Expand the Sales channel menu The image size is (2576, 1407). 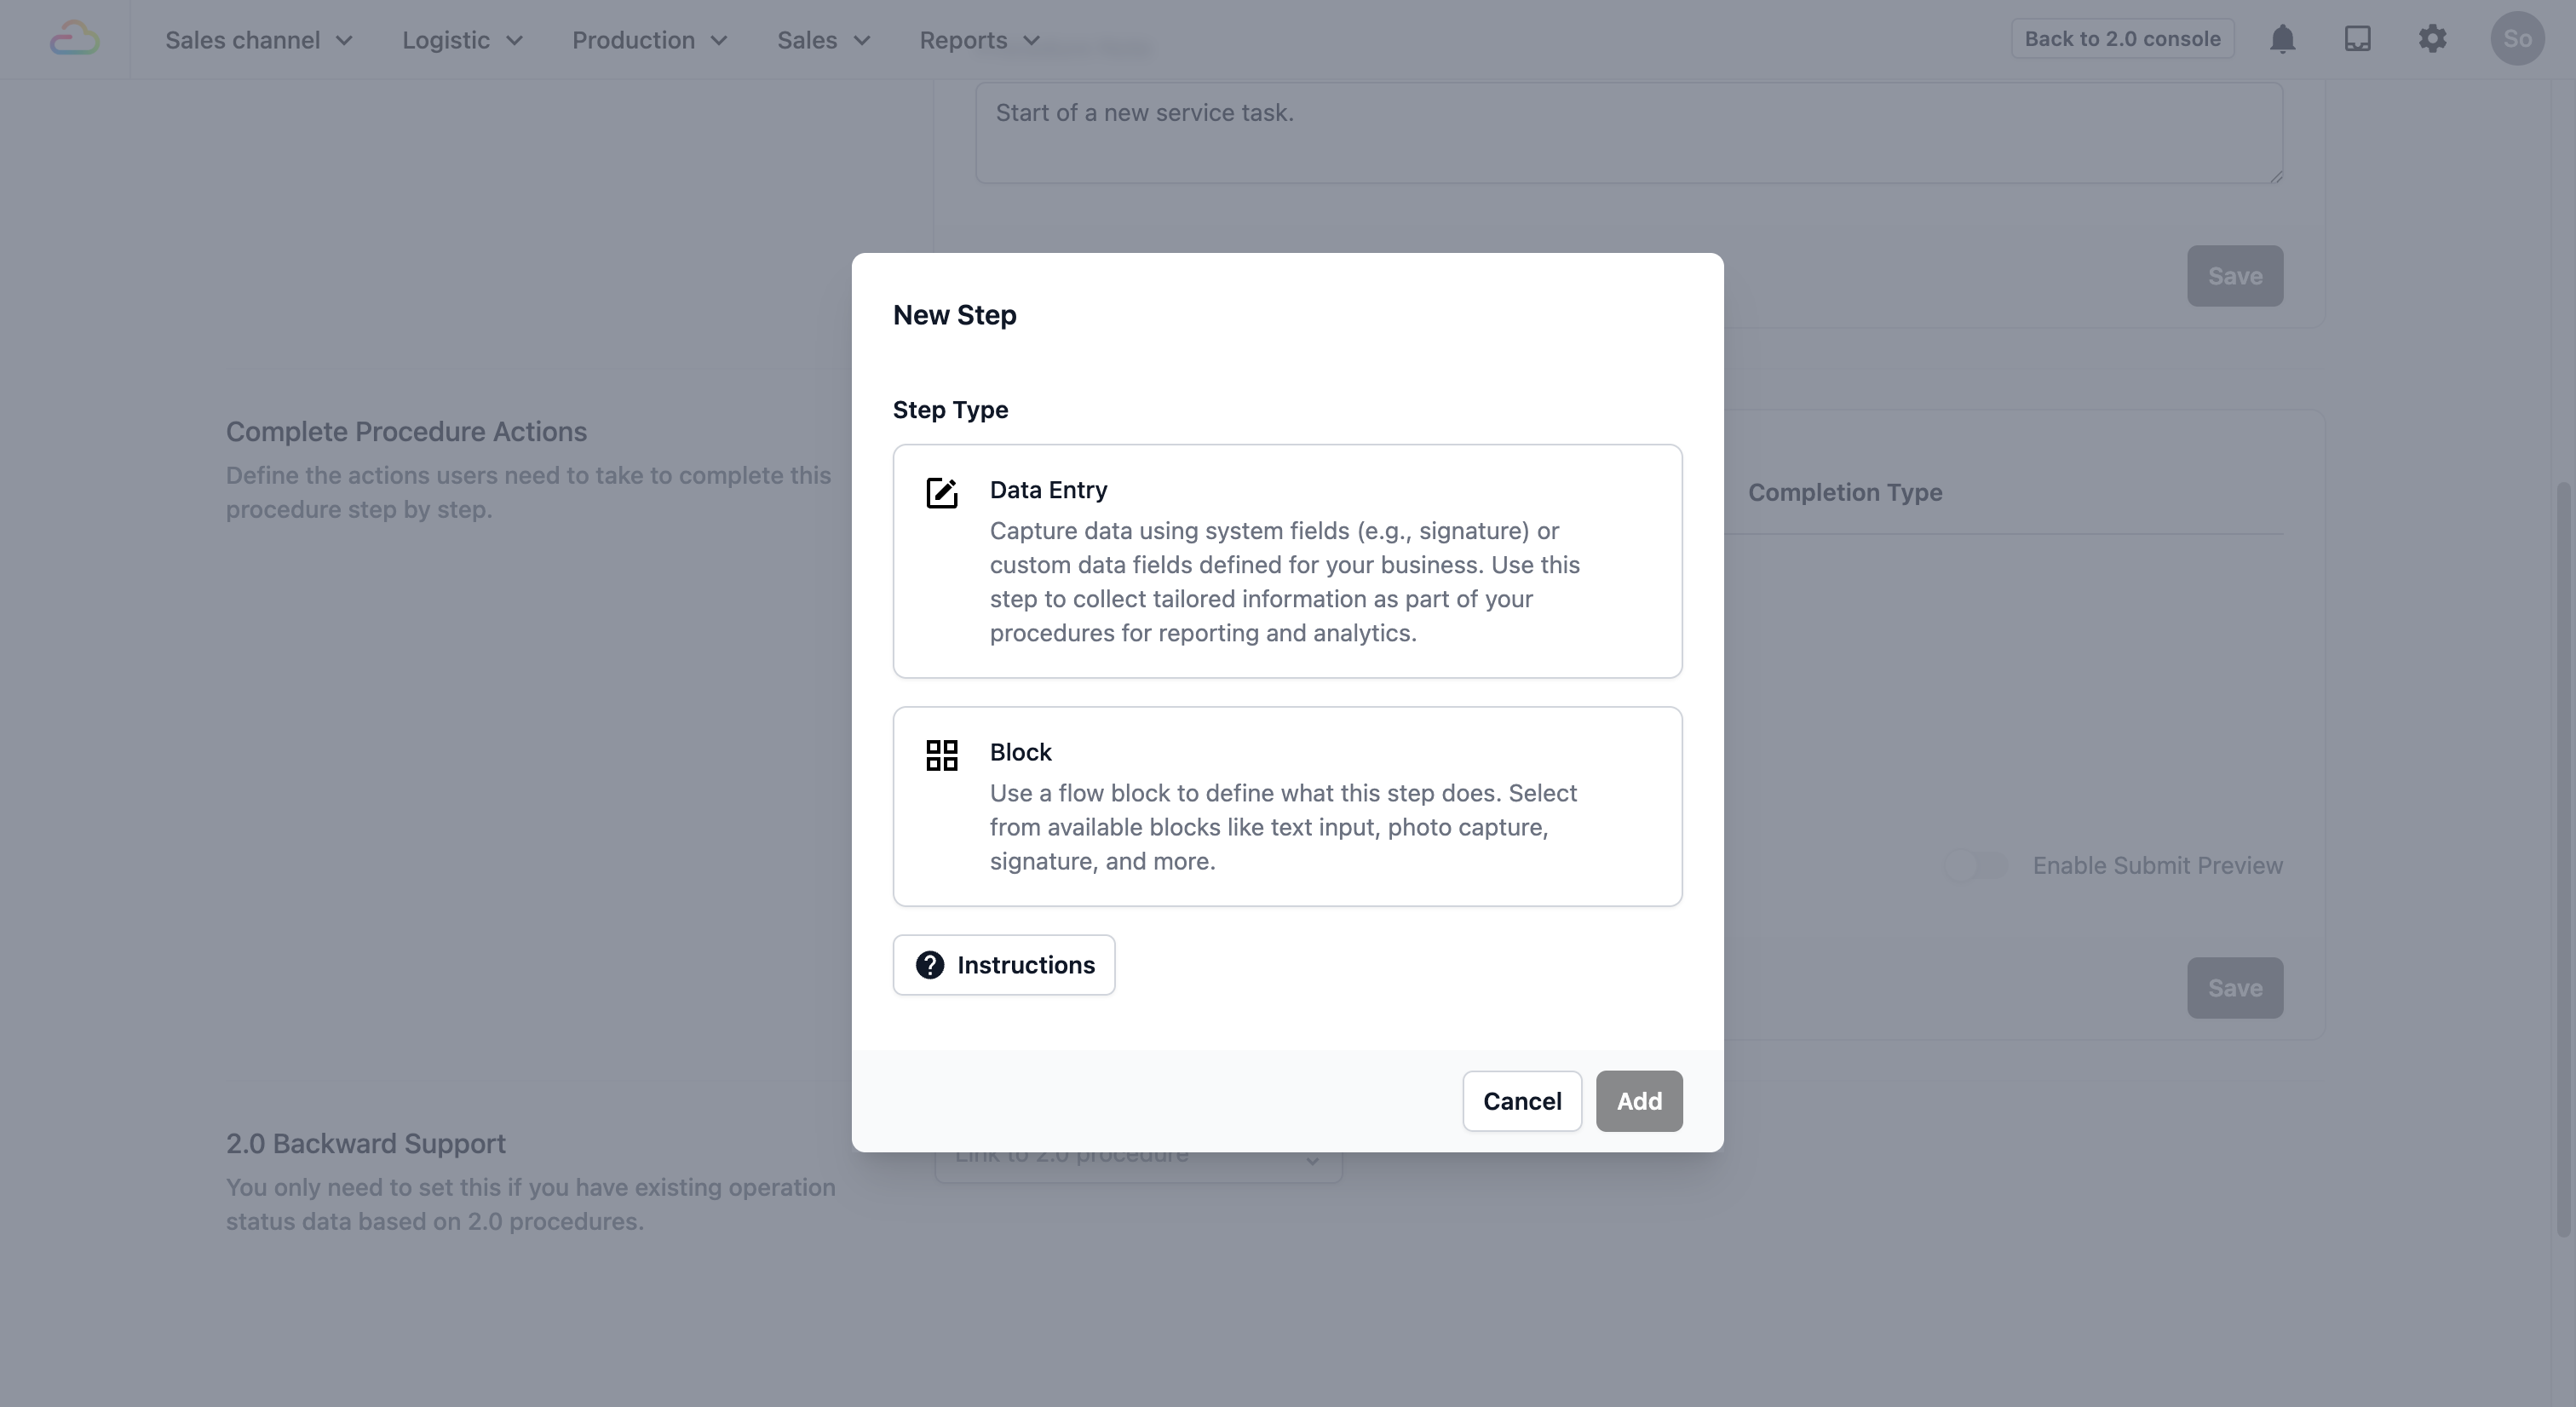[x=258, y=40]
